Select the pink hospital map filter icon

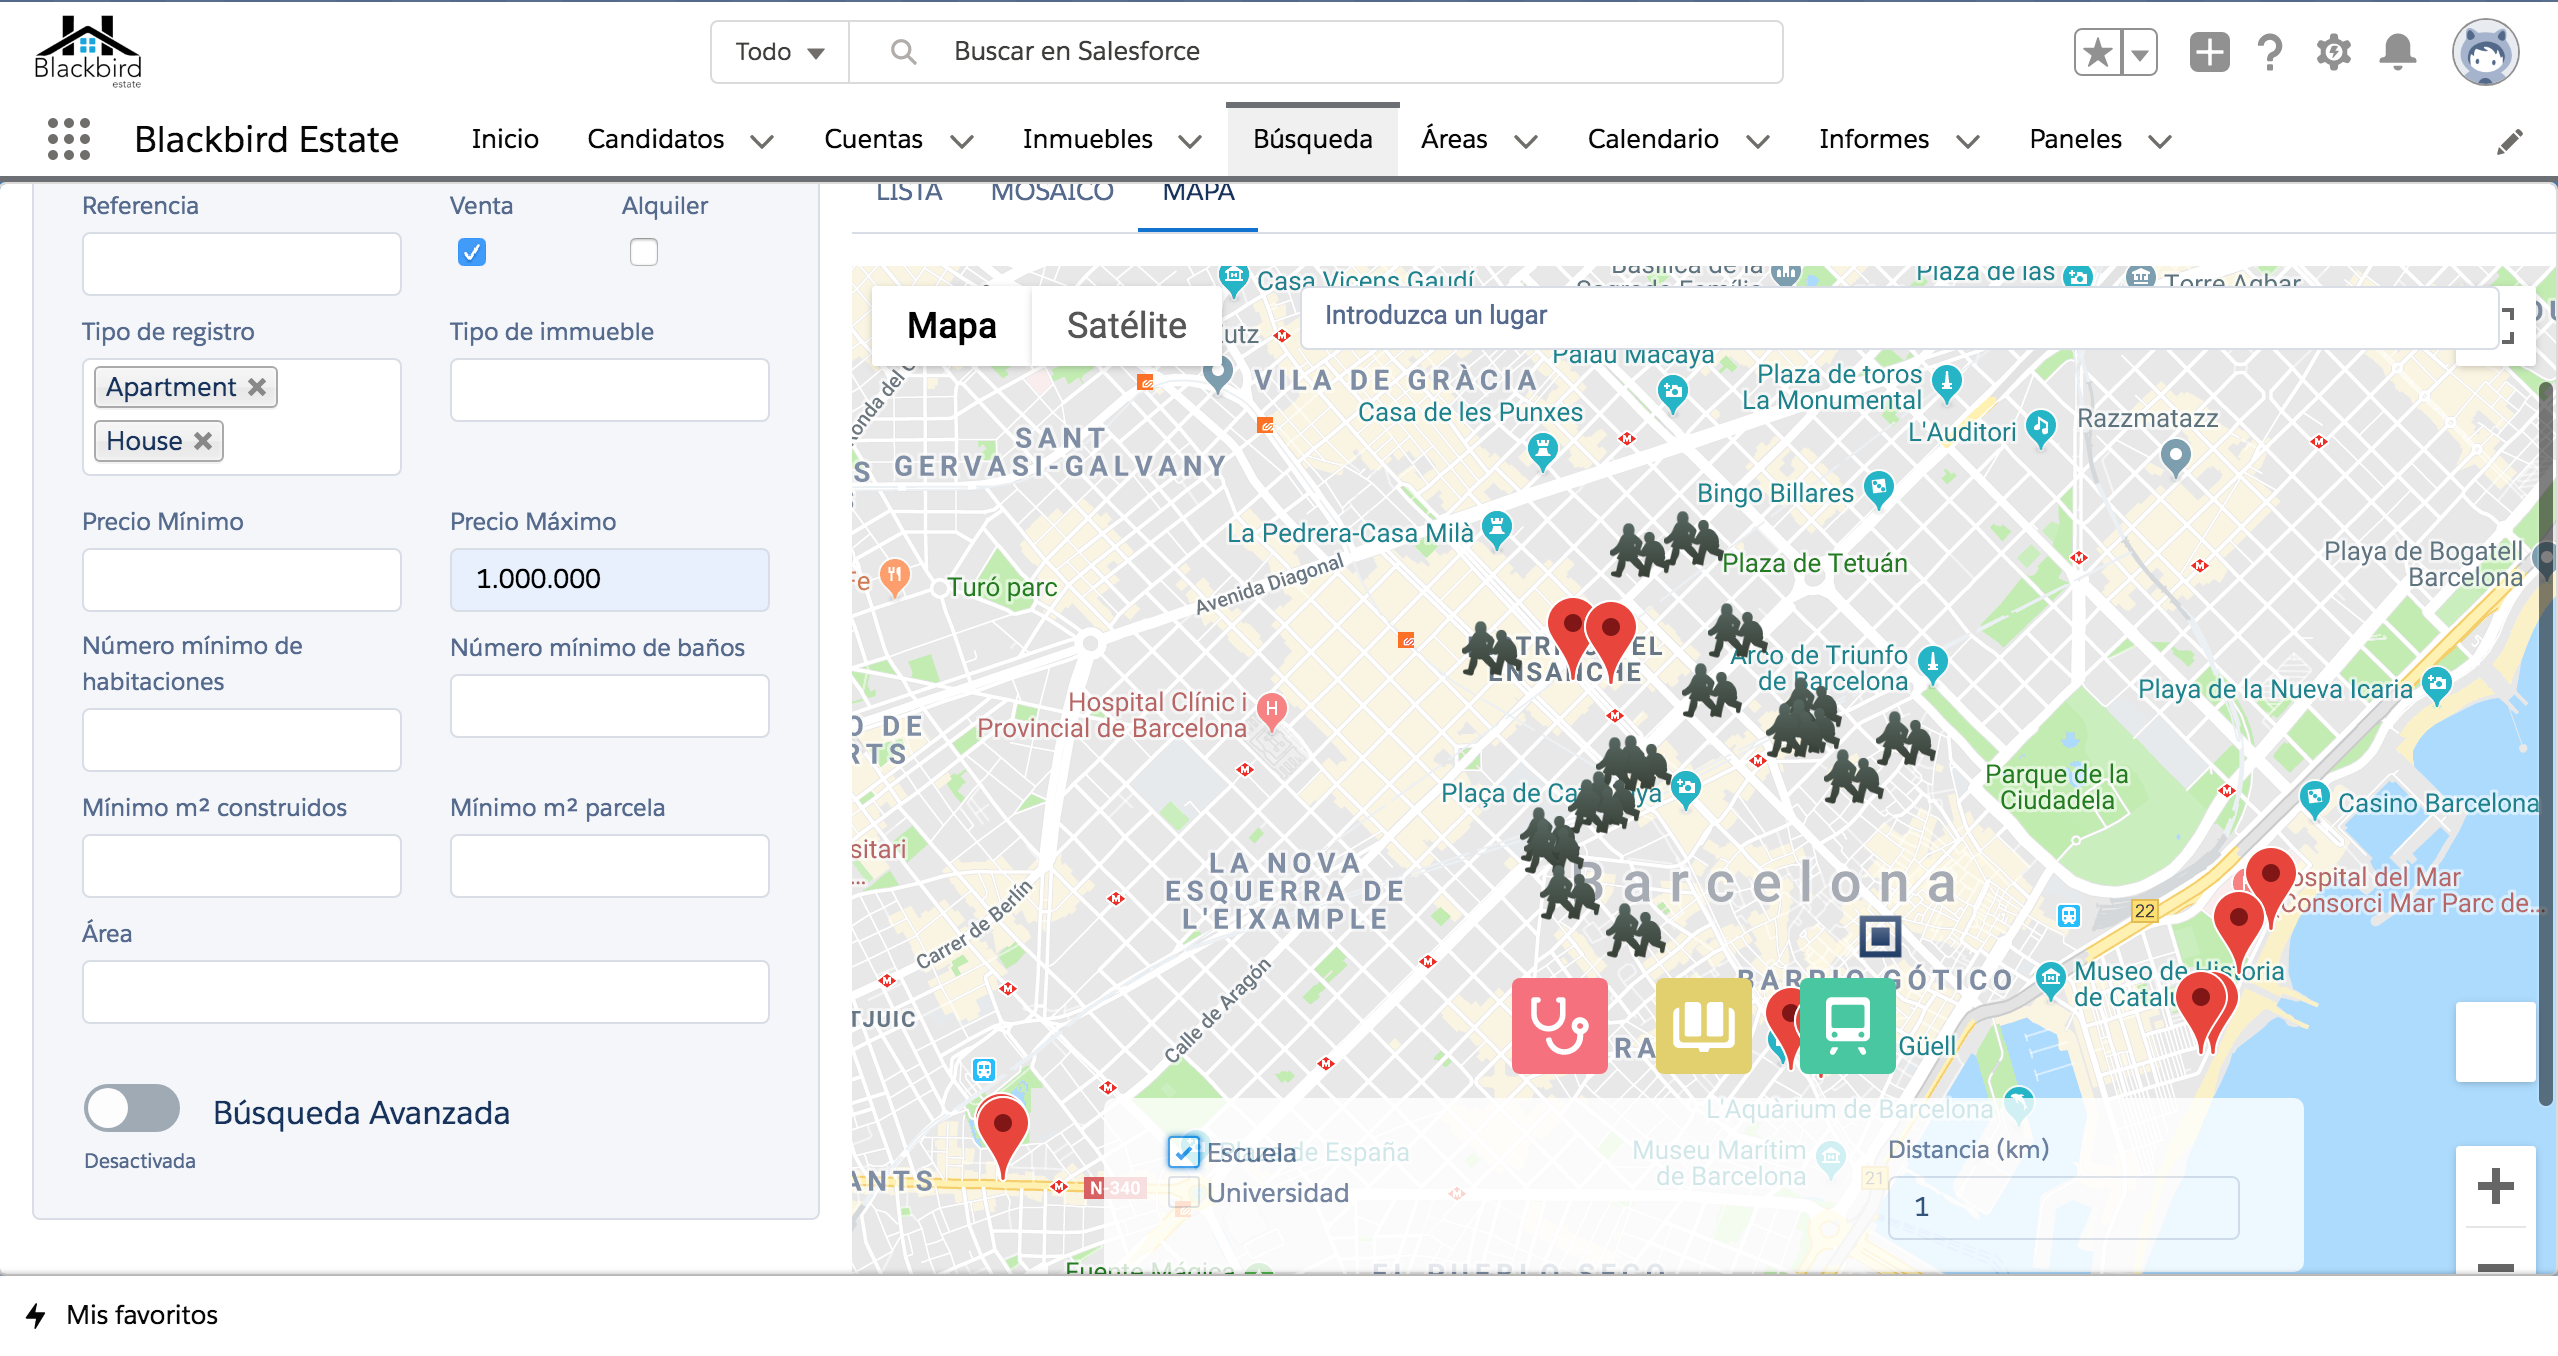pos(1558,1025)
